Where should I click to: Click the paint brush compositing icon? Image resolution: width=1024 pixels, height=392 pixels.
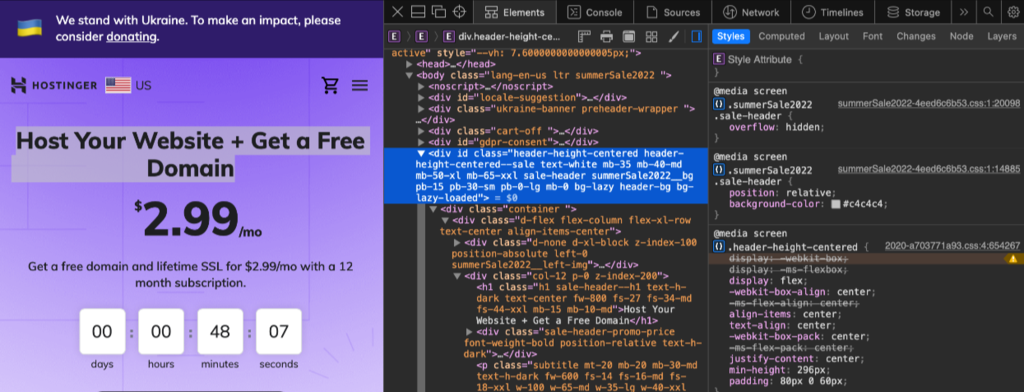tap(673, 37)
